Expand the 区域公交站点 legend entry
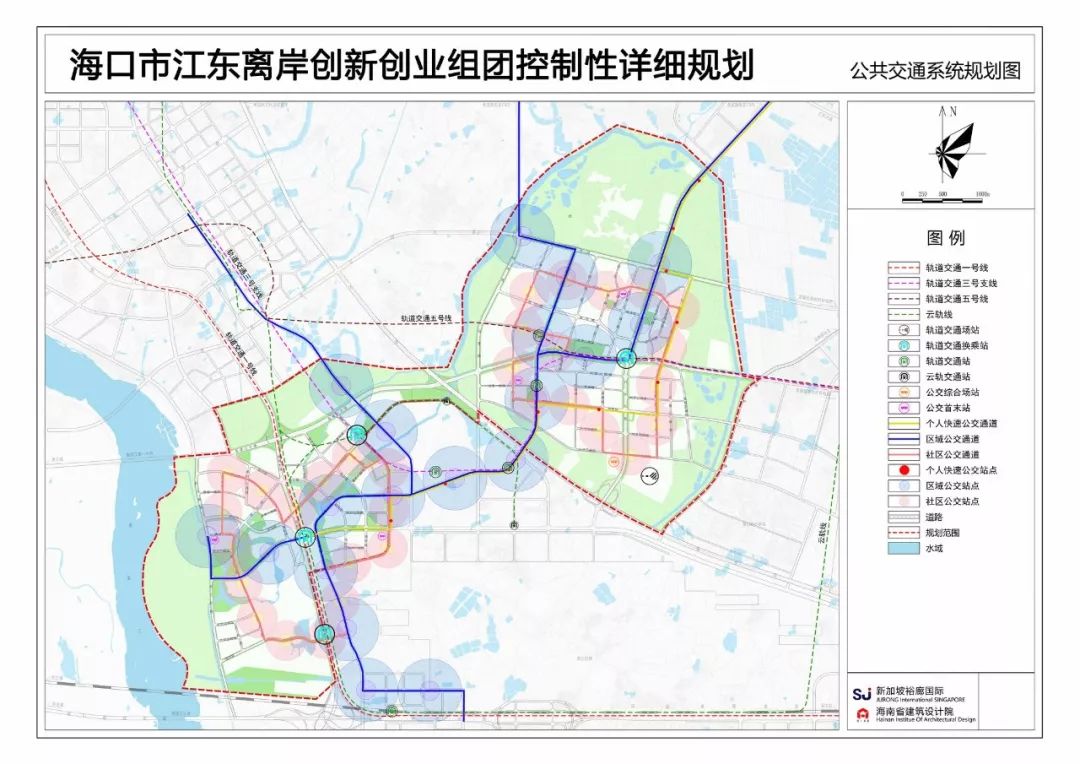 click(x=903, y=483)
